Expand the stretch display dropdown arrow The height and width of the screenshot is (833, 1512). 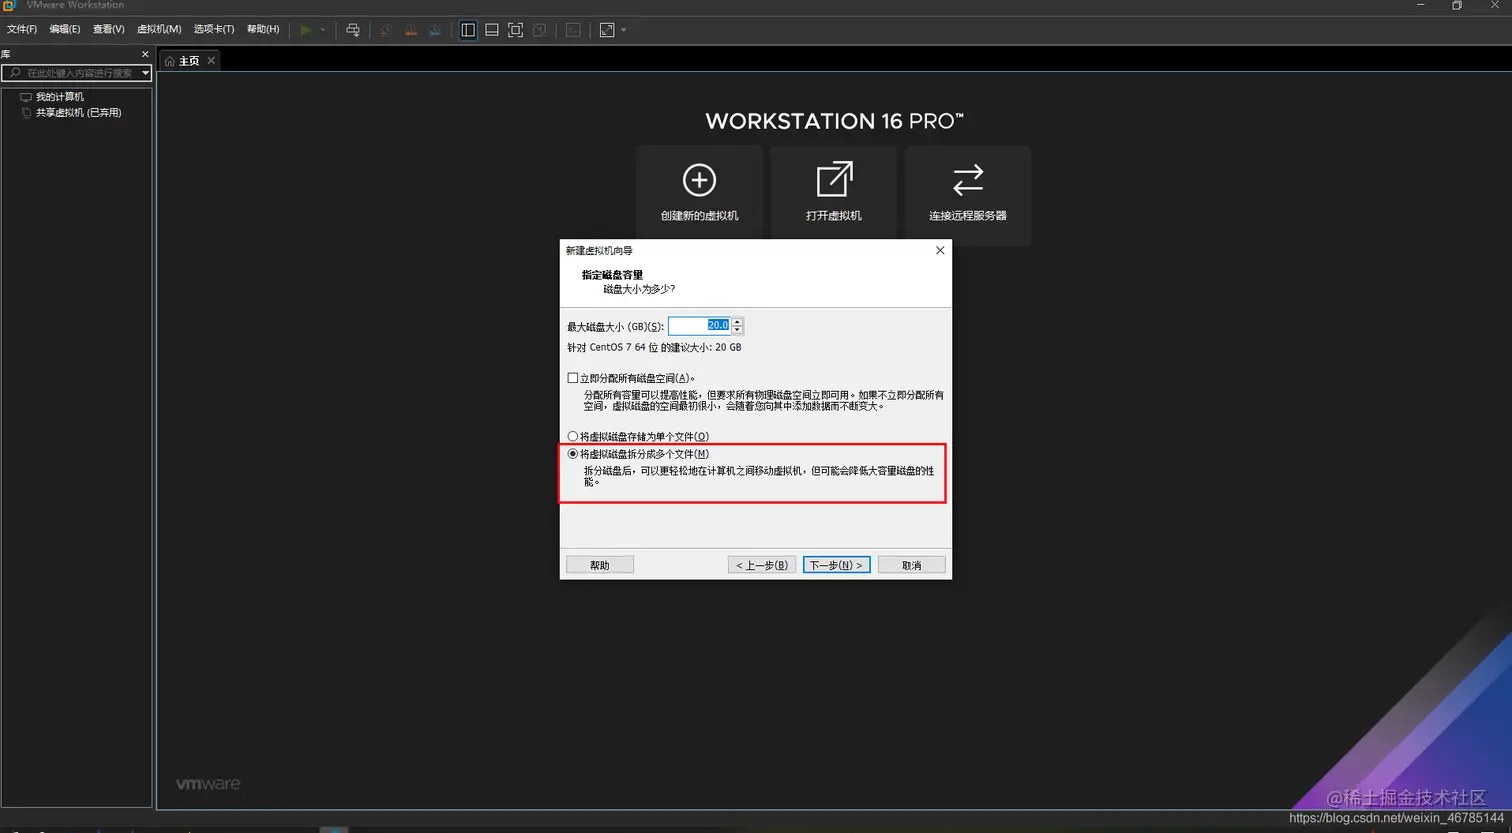[x=624, y=30]
